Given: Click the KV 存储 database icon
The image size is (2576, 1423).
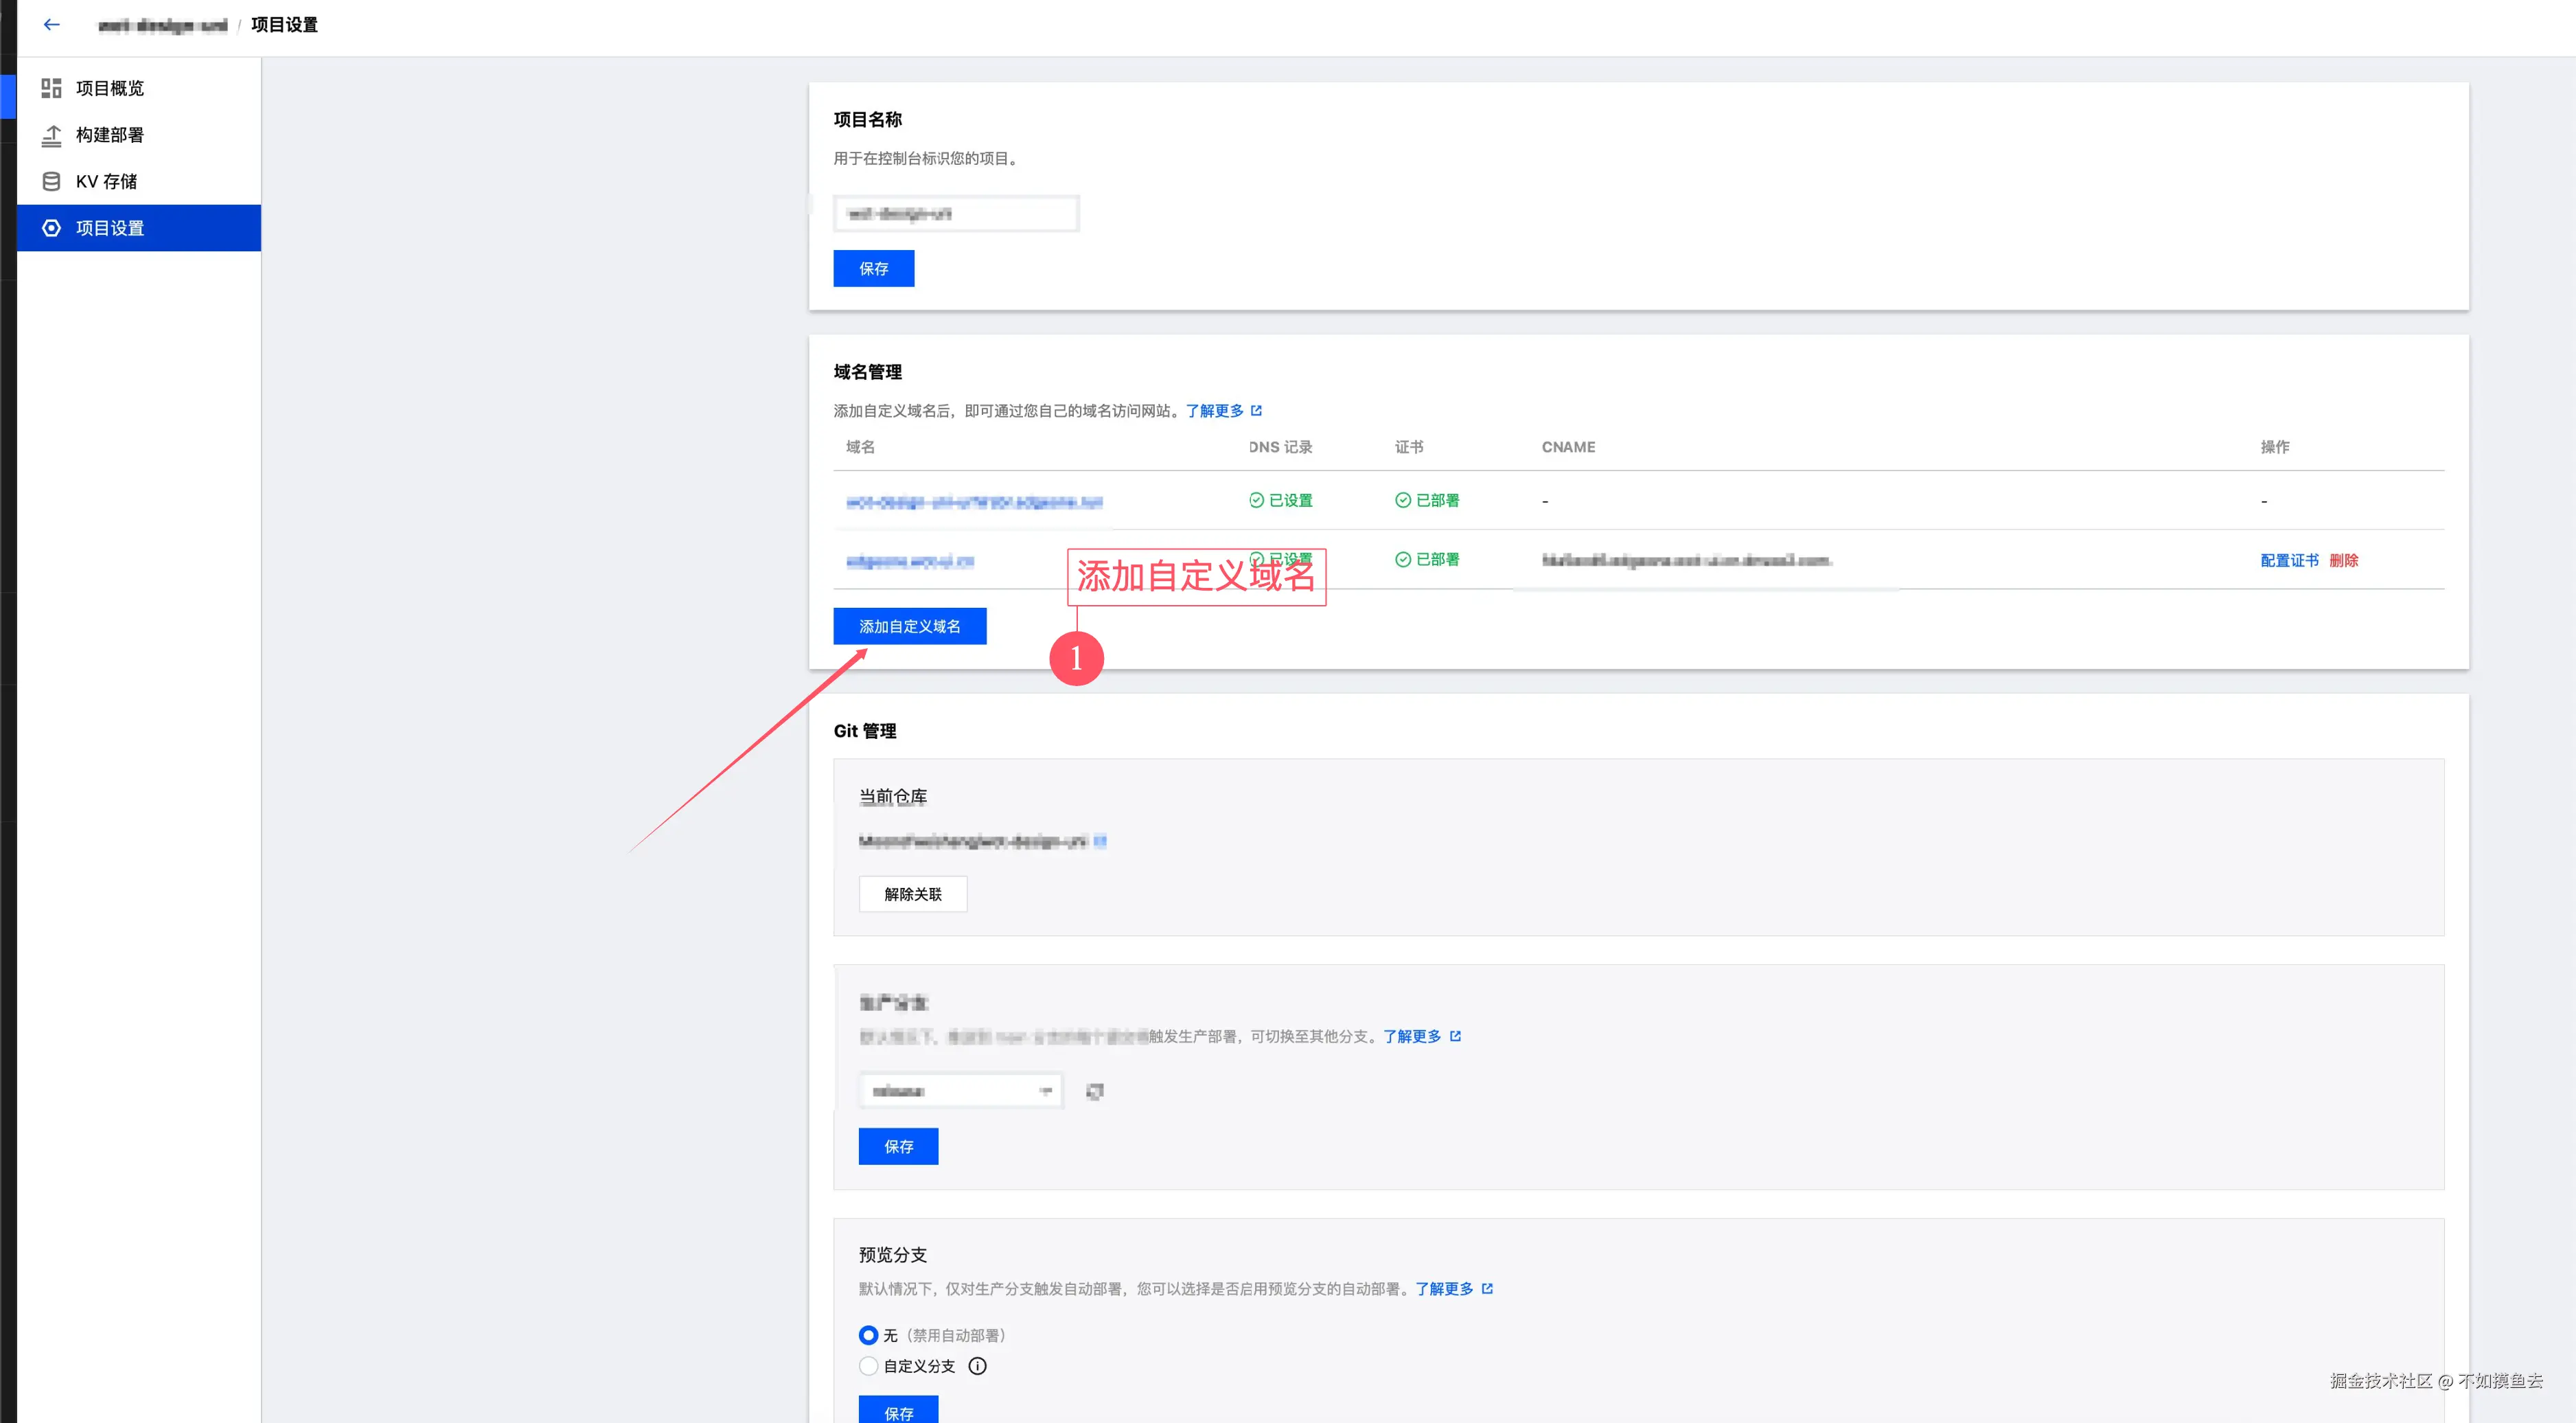Looking at the screenshot, I should [51, 181].
